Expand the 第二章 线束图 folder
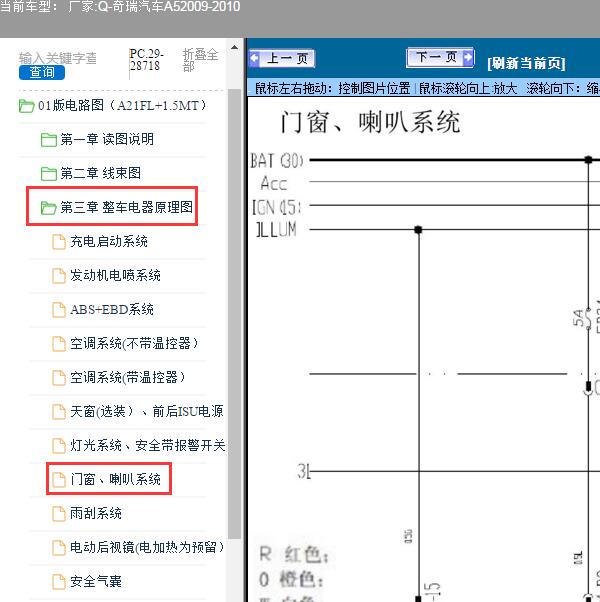The width and height of the screenshot is (600, 602). 100,173
